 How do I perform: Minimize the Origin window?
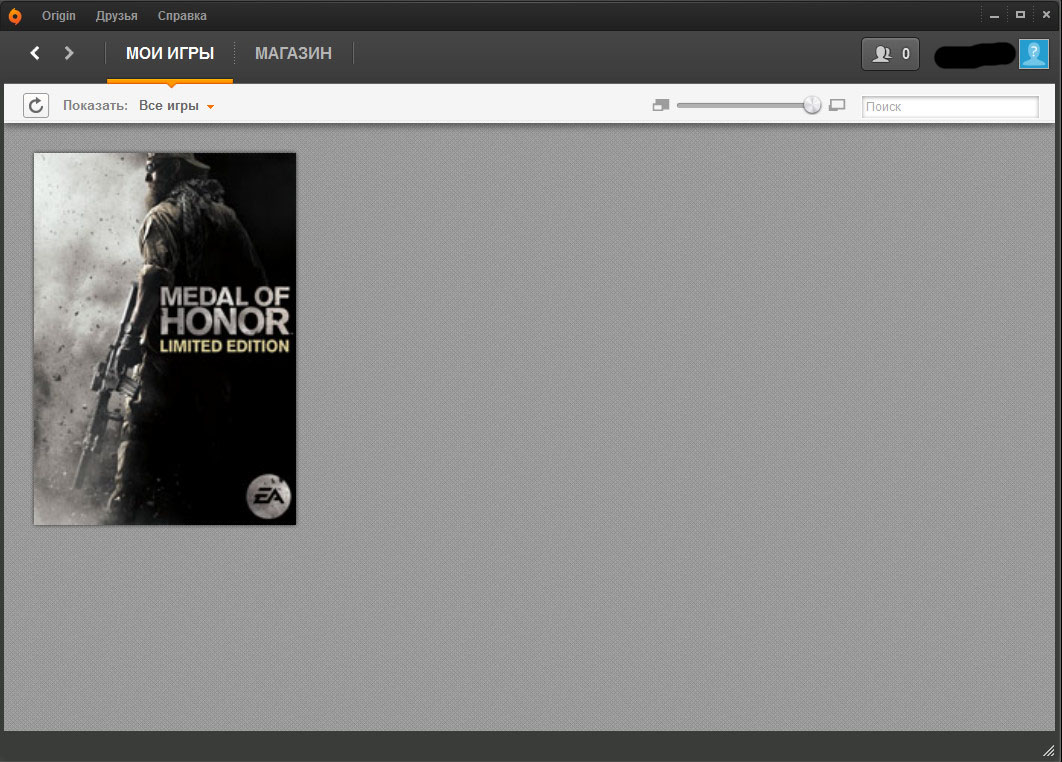click(x=994, y=15)
